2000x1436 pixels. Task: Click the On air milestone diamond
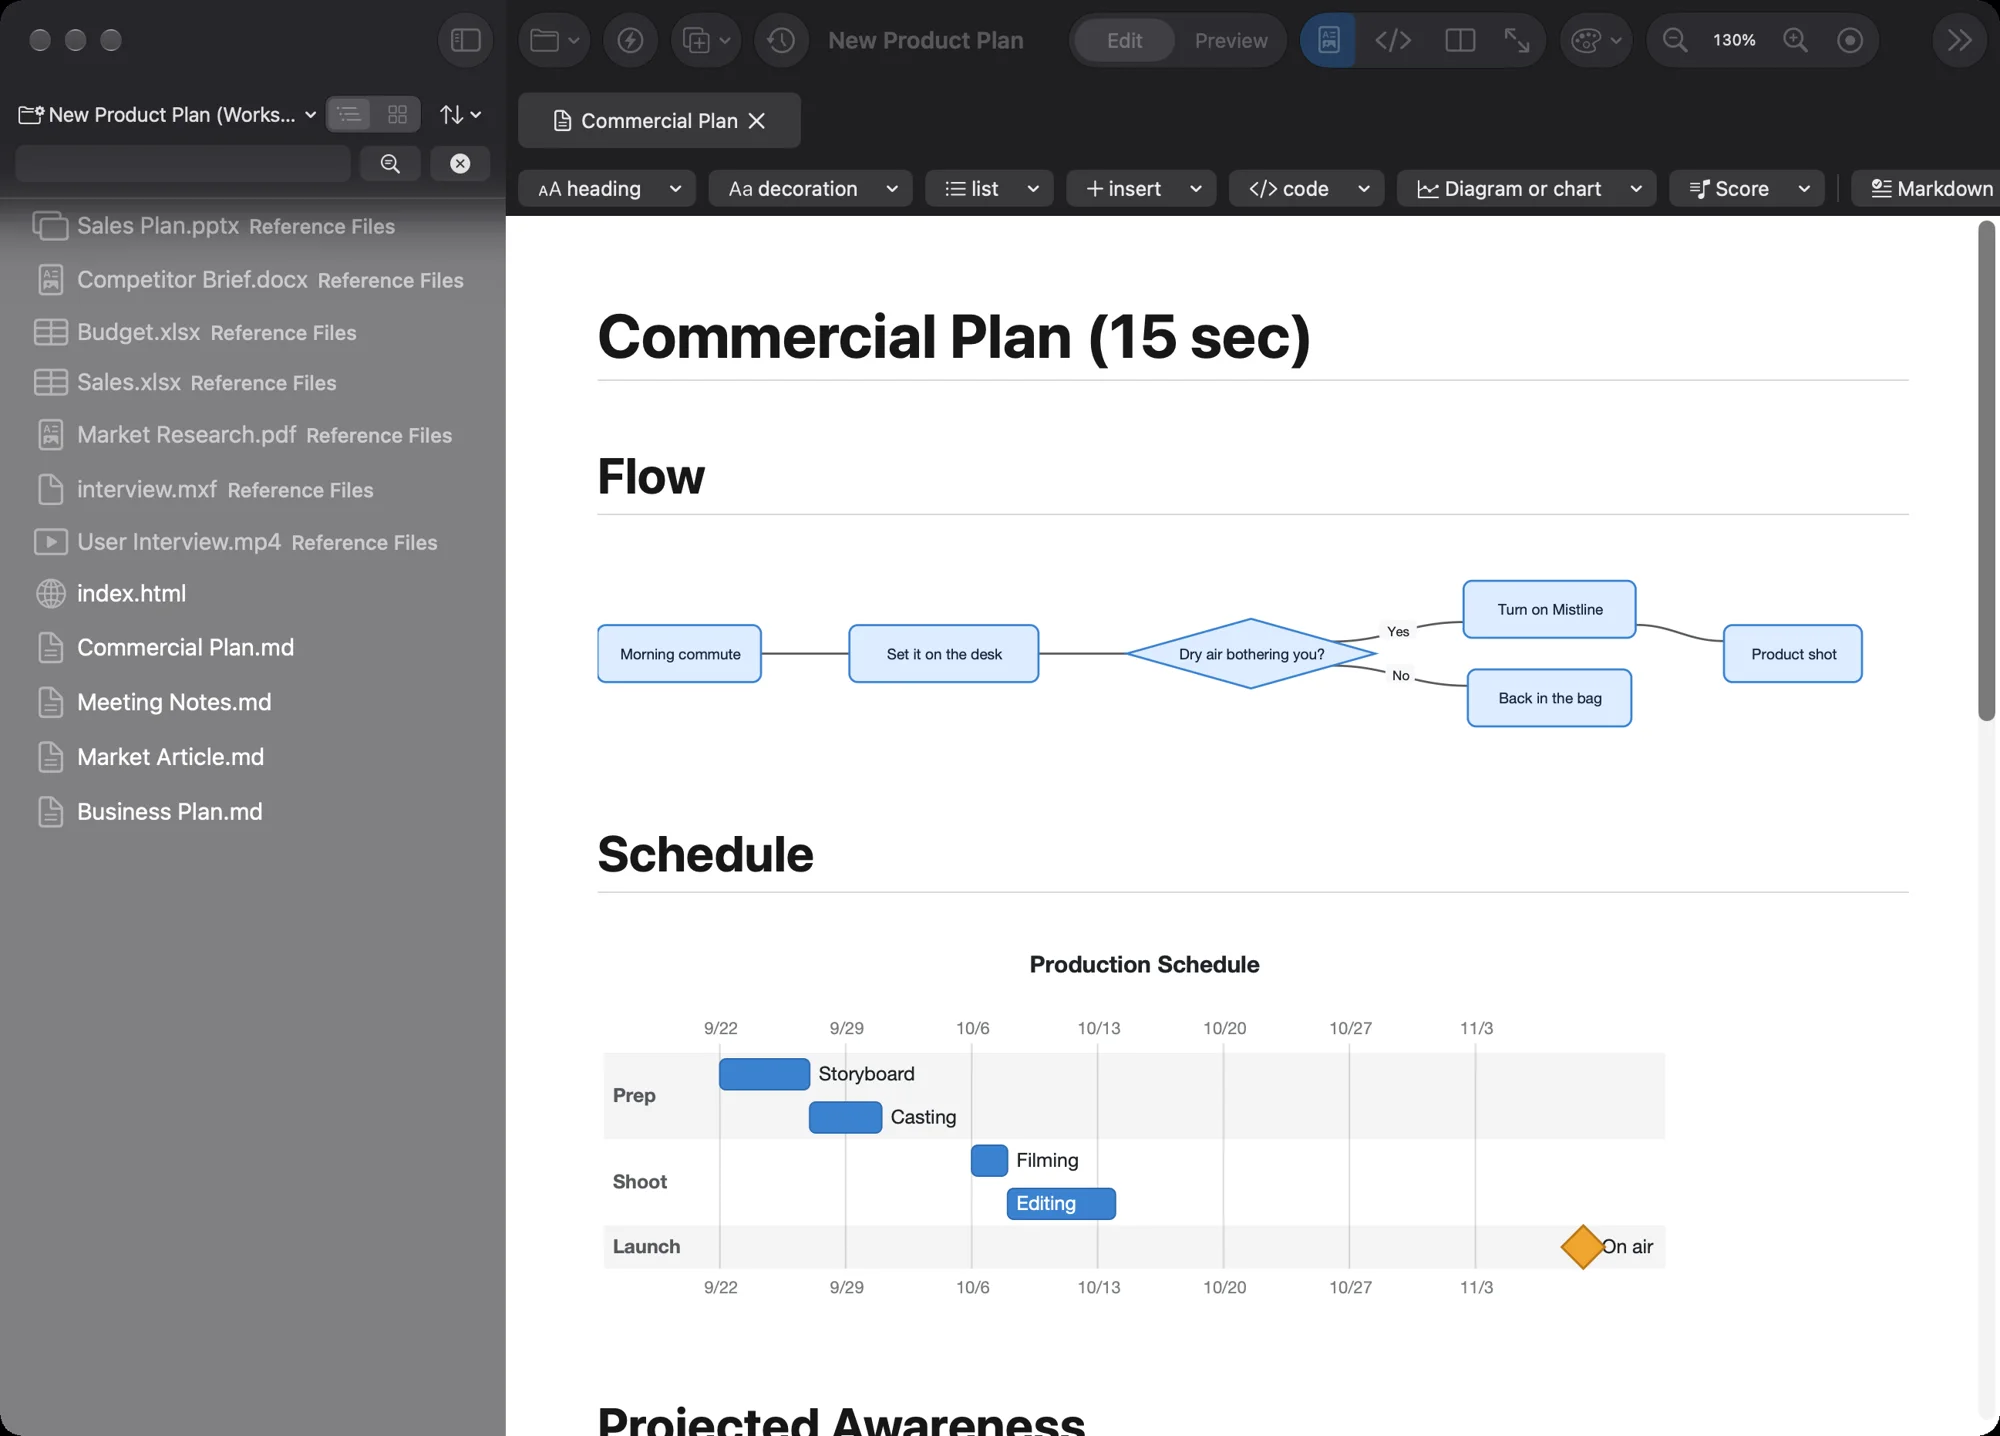coord(1582,1246)
